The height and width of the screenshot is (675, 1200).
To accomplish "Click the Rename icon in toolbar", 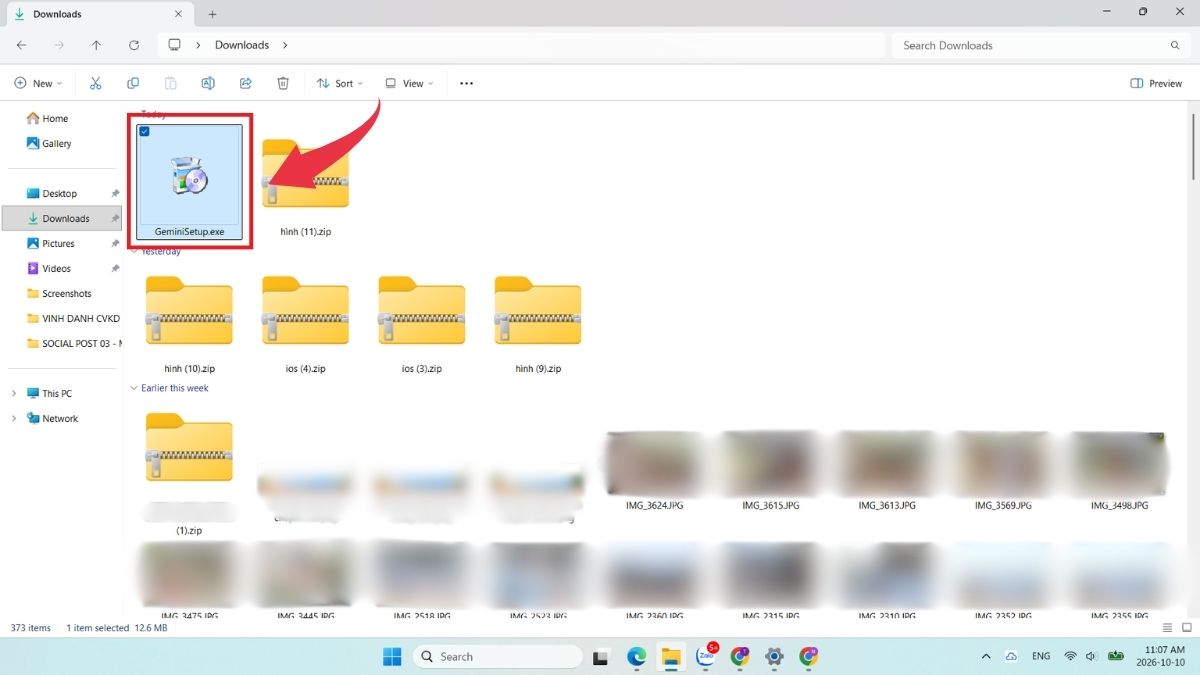I will pos(208,83).
